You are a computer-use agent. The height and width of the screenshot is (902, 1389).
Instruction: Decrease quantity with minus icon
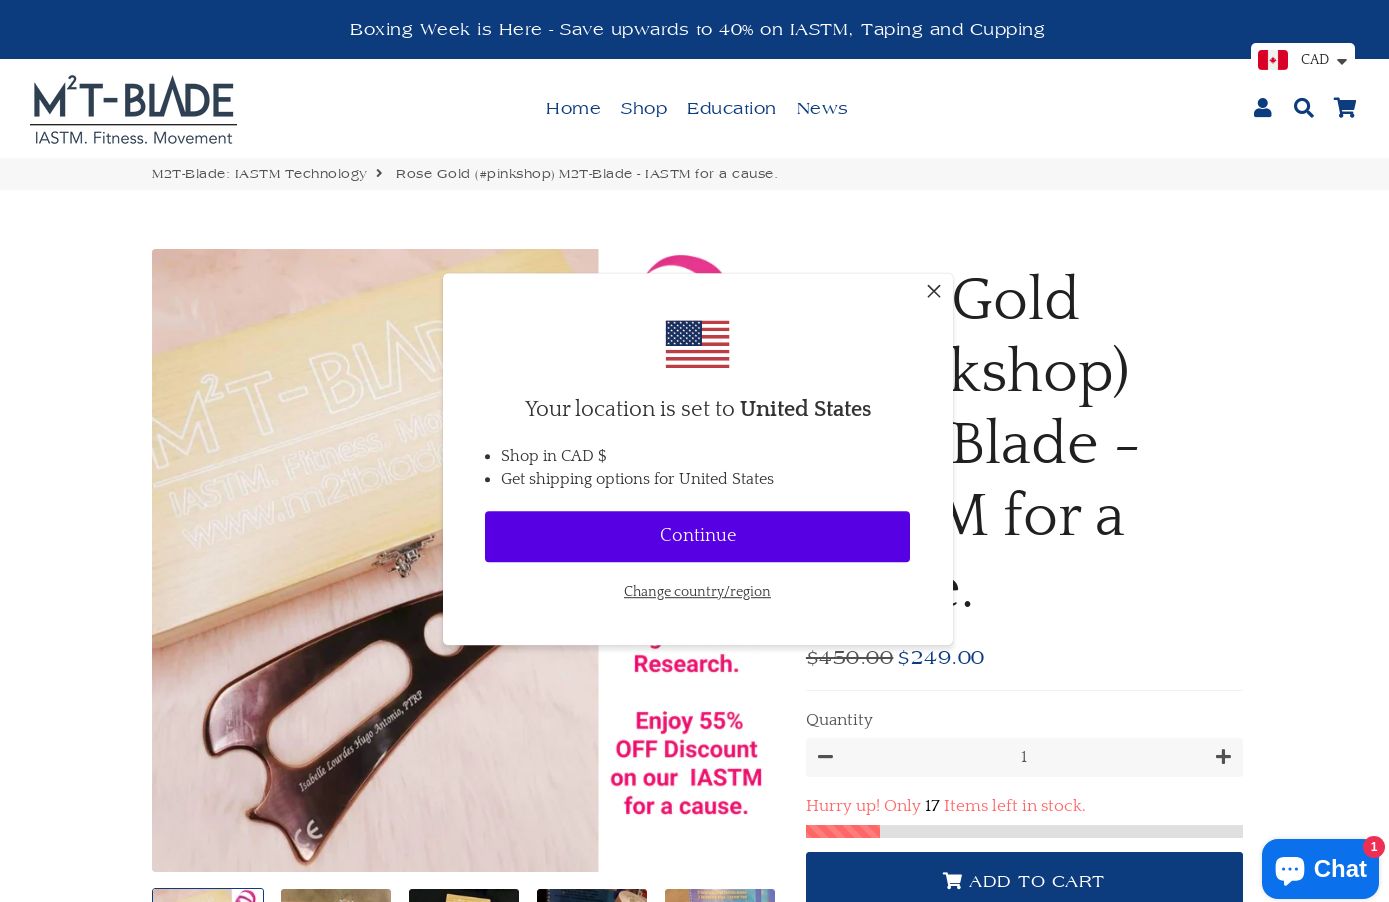[x=825, y=757]
